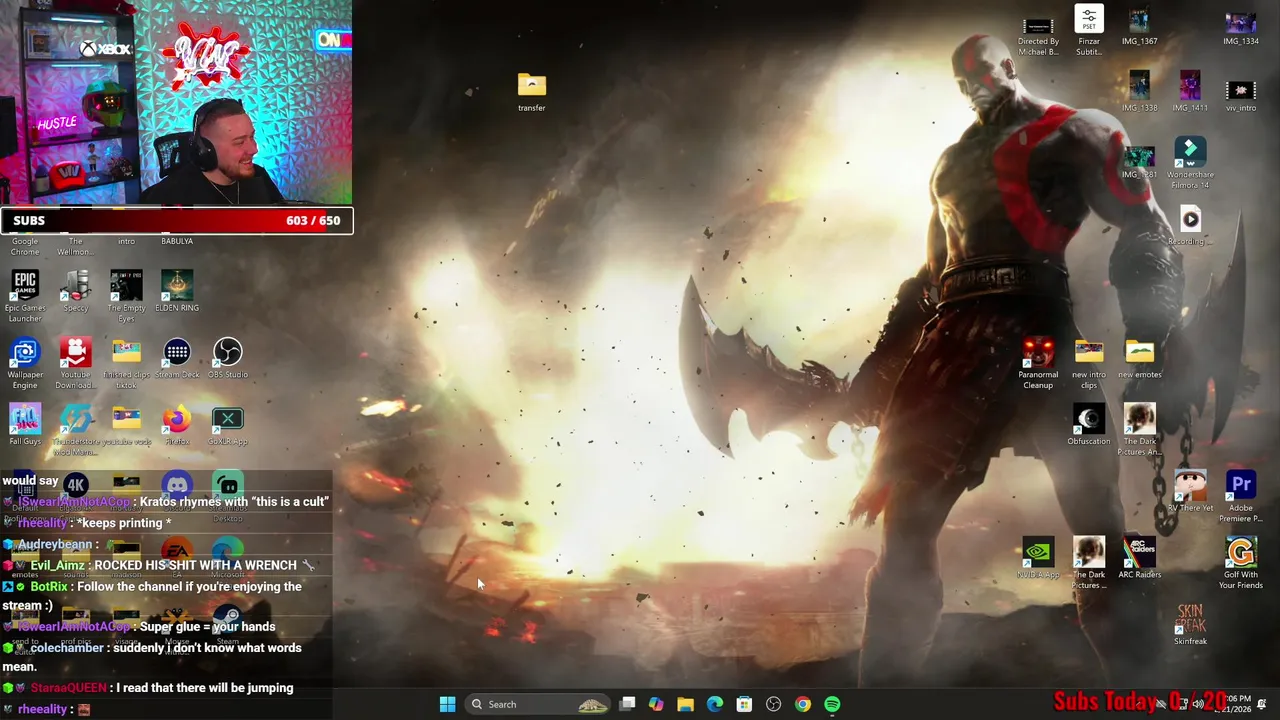
Task: Select the Speccy shortcut icon
Action: coord(76,291)
